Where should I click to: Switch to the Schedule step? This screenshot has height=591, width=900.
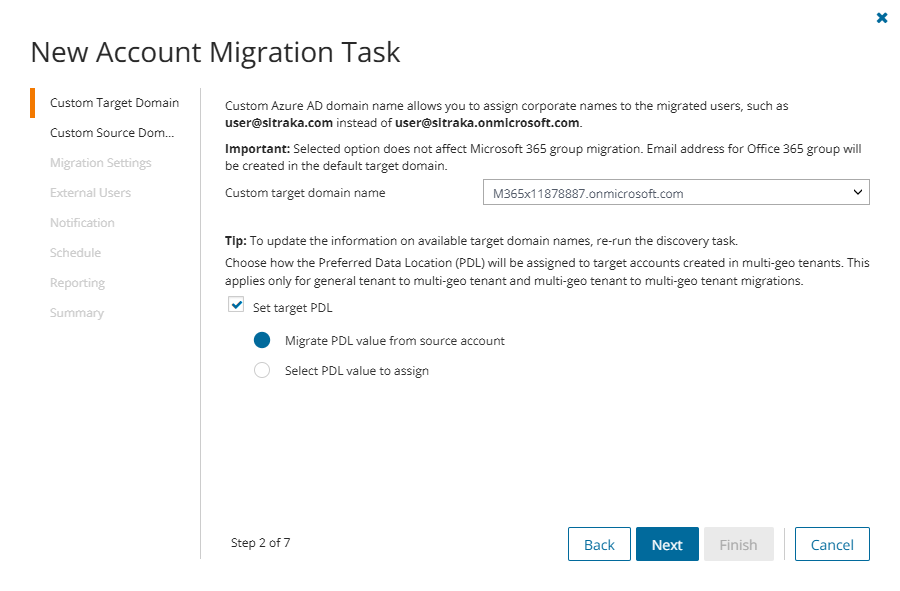(x=75, y=253)
